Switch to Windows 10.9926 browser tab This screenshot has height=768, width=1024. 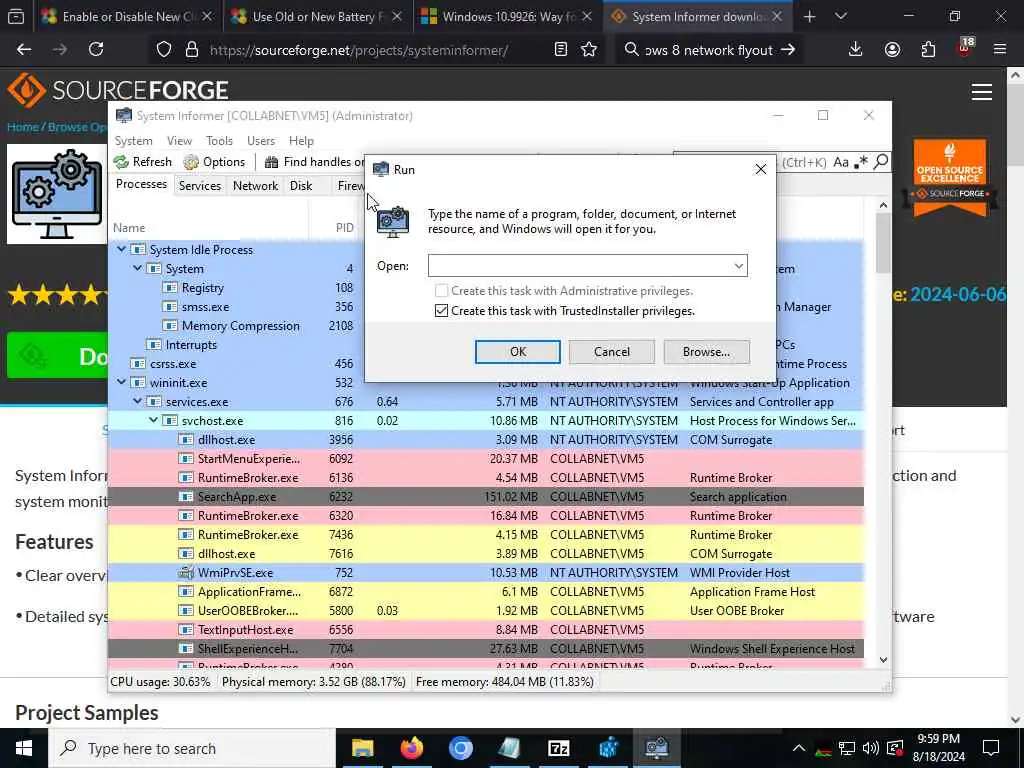click(506, 16)
